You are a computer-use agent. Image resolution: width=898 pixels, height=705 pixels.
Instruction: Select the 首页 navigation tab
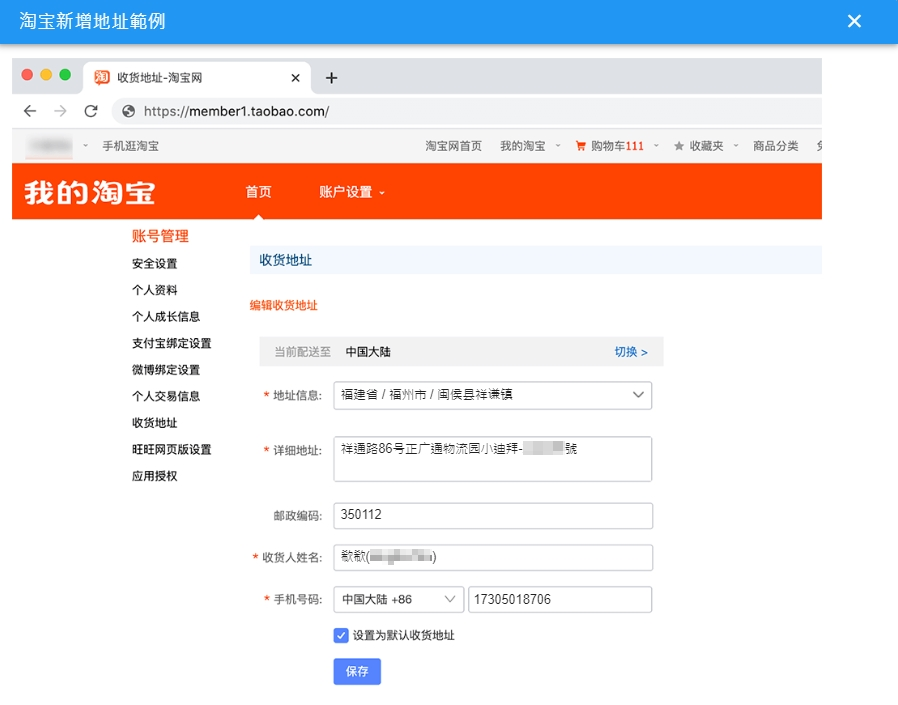pyautogui.click(x=258, y=192)
